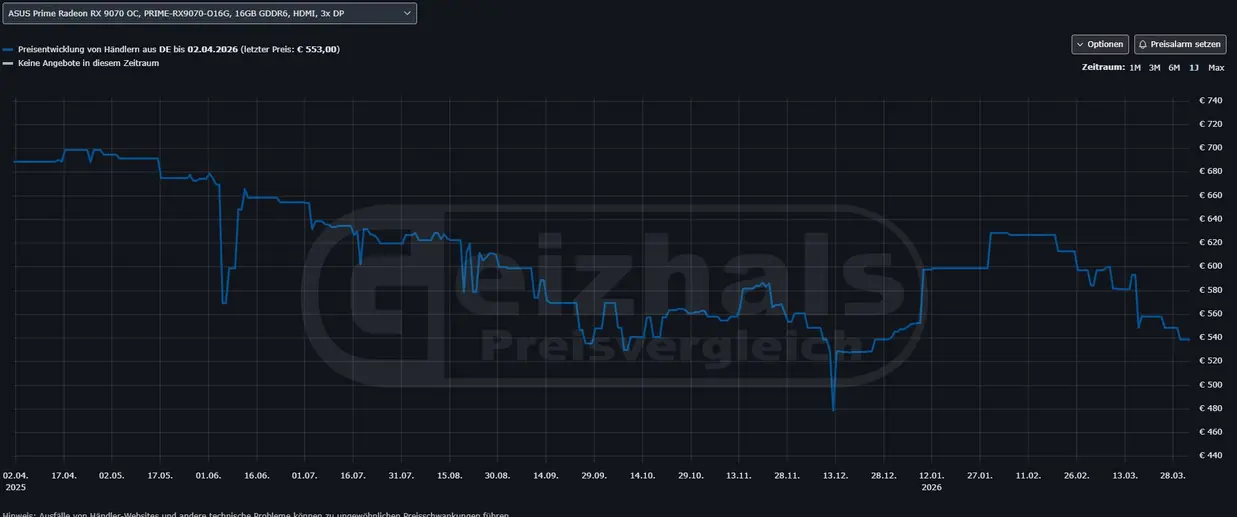Set a price alert with Preisalarm setzen

[1180, 45]
